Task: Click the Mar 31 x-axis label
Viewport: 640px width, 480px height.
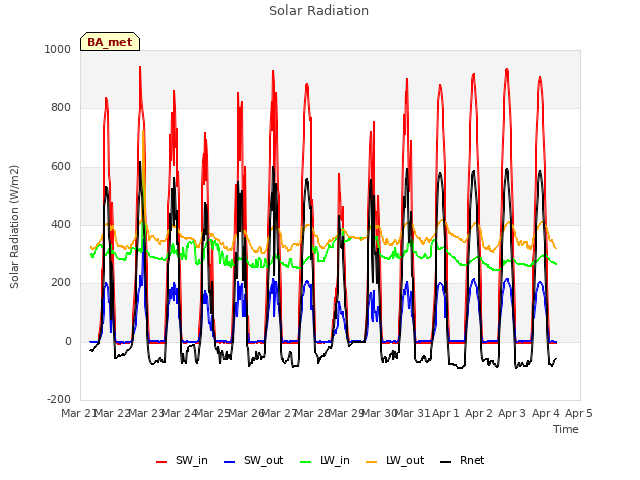Action: click(x=412, y=413)
